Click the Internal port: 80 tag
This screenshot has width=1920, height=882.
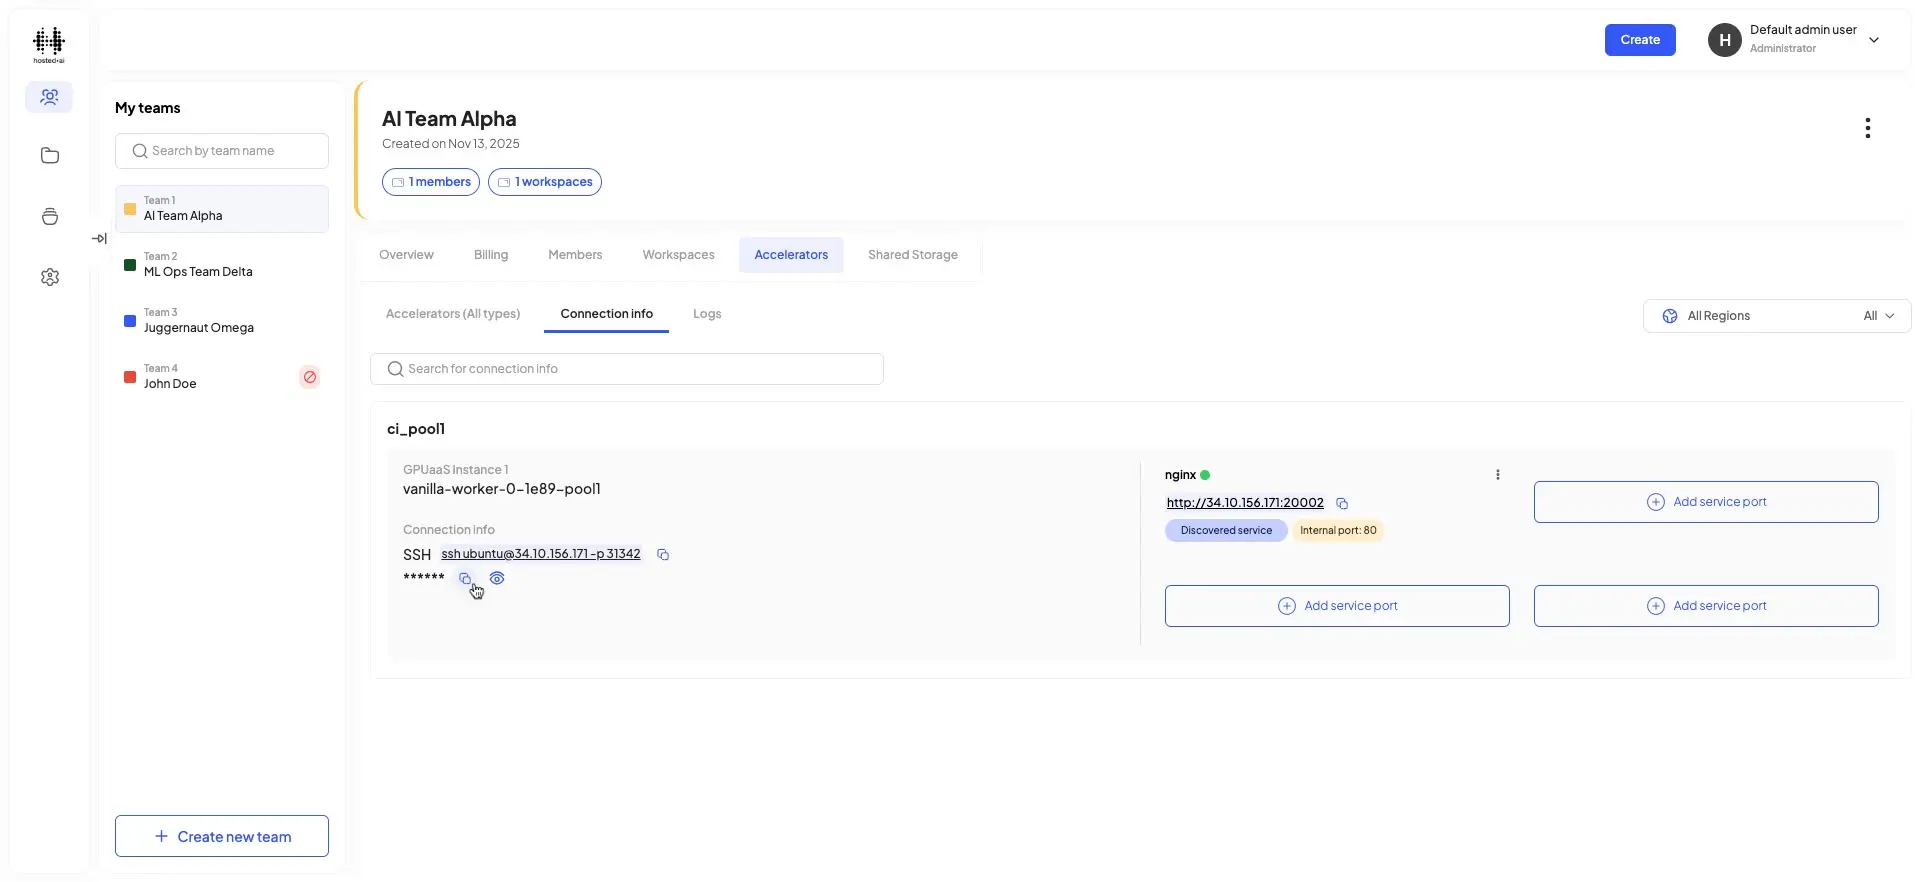[x=1338, y=531]
